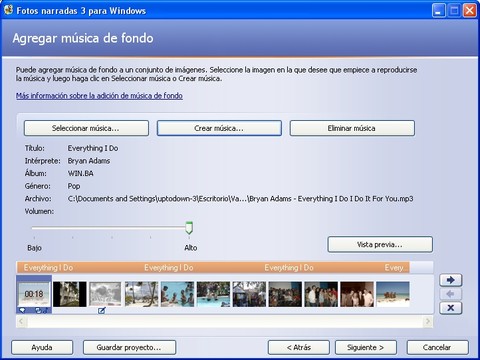Click the filmstrip scroll right arrow
The height and width of the screenshot is (360, 480).
tap(428, 322)
